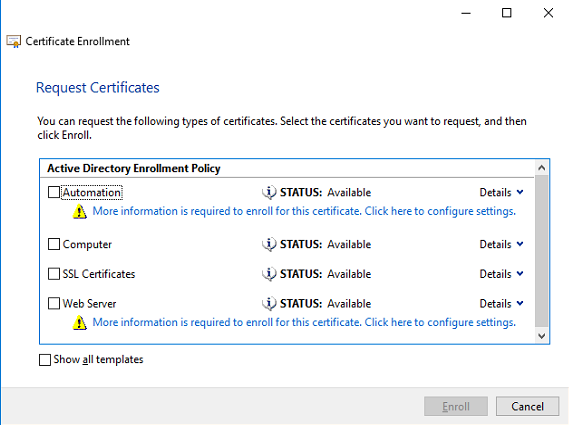Screen dimensions: 569x425
Task: Check the Computer certificate checkbox
Action: pos(54,244)
